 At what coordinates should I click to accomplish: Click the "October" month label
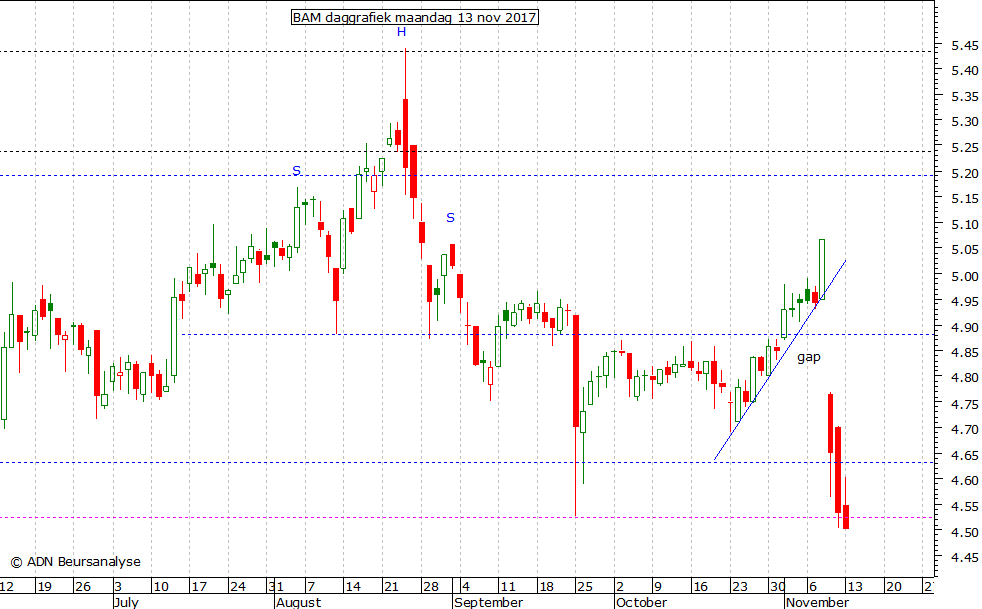(x=641, y=602)
